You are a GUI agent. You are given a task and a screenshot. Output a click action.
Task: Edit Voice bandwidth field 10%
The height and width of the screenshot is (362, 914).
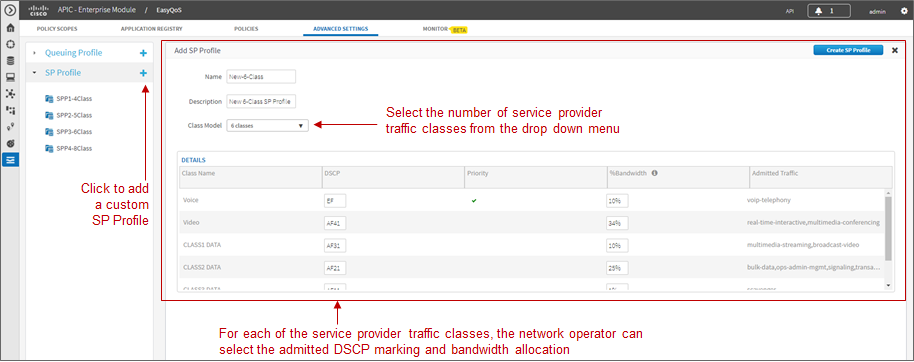click(617, 201)
